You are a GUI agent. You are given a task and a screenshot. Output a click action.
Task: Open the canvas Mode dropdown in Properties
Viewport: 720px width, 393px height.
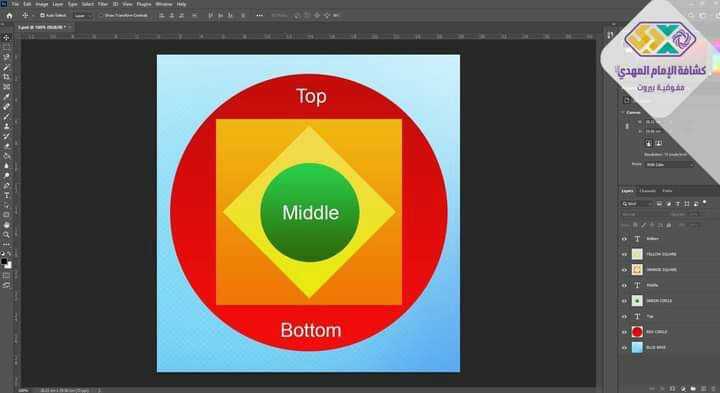point(669,164)
